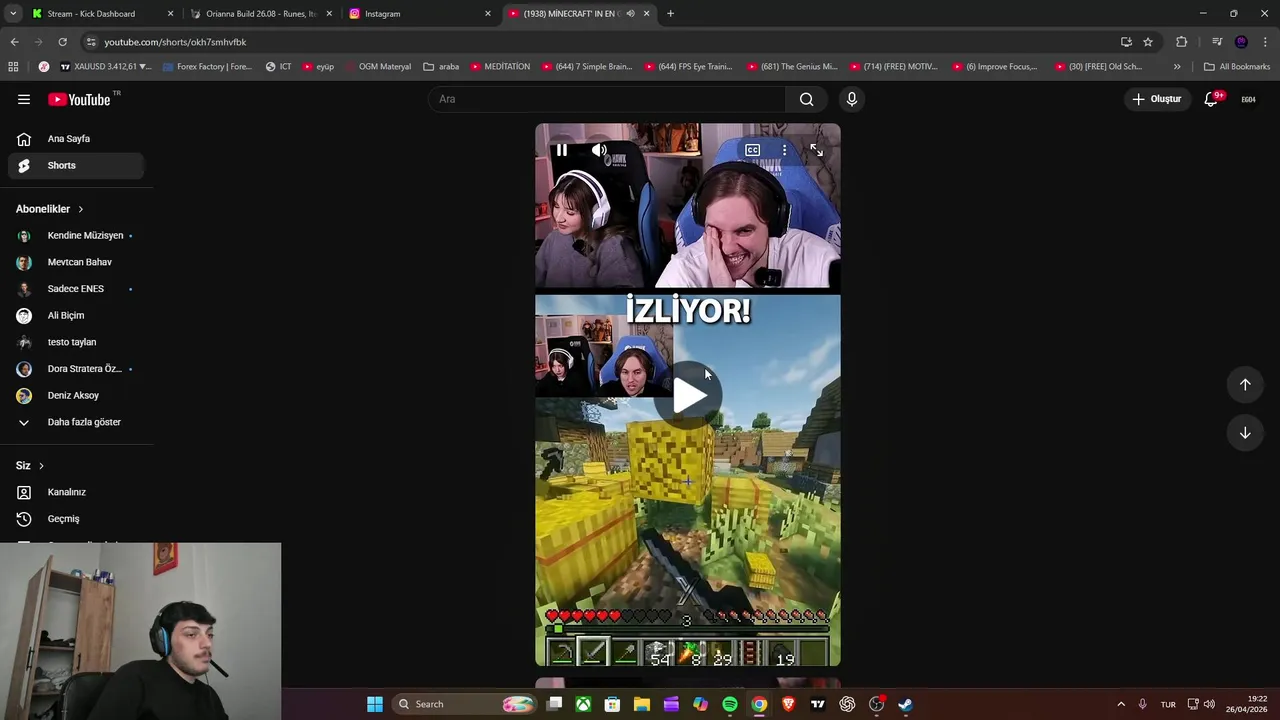Mute the Minecraft tab's audio icon
The width and height of the screenshot is (1280, 720).
click(x=630, y=14)
